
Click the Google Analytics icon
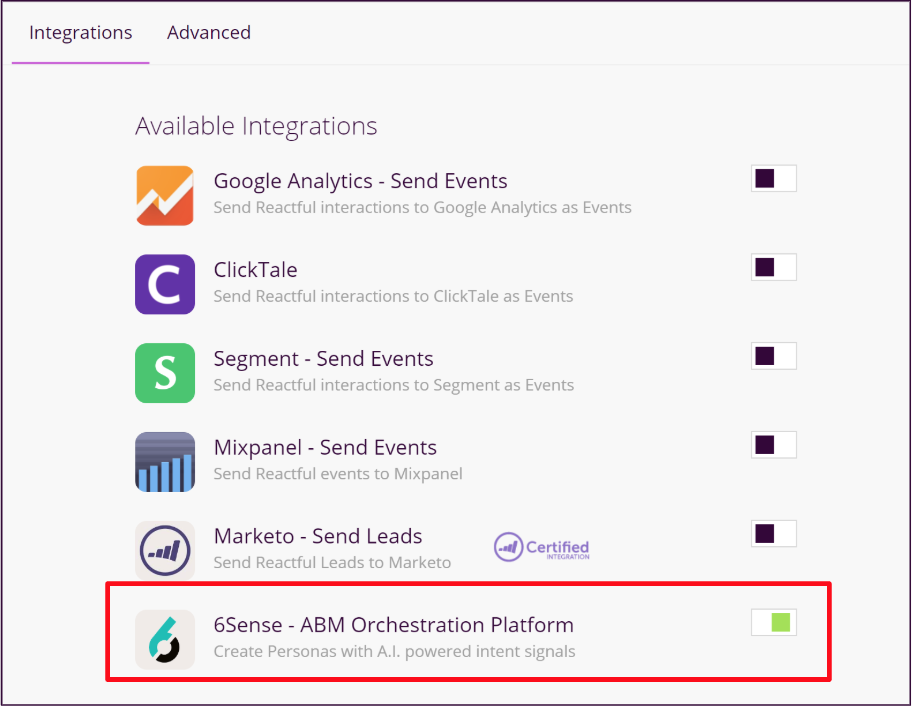coord(165,195)
